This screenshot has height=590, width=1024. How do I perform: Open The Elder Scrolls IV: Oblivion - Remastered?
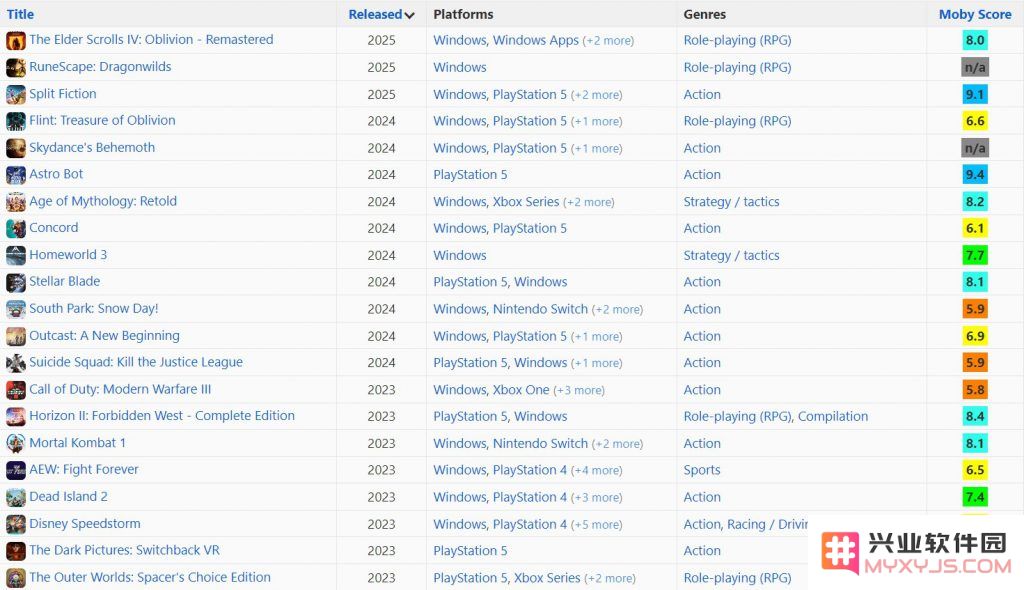152,40
